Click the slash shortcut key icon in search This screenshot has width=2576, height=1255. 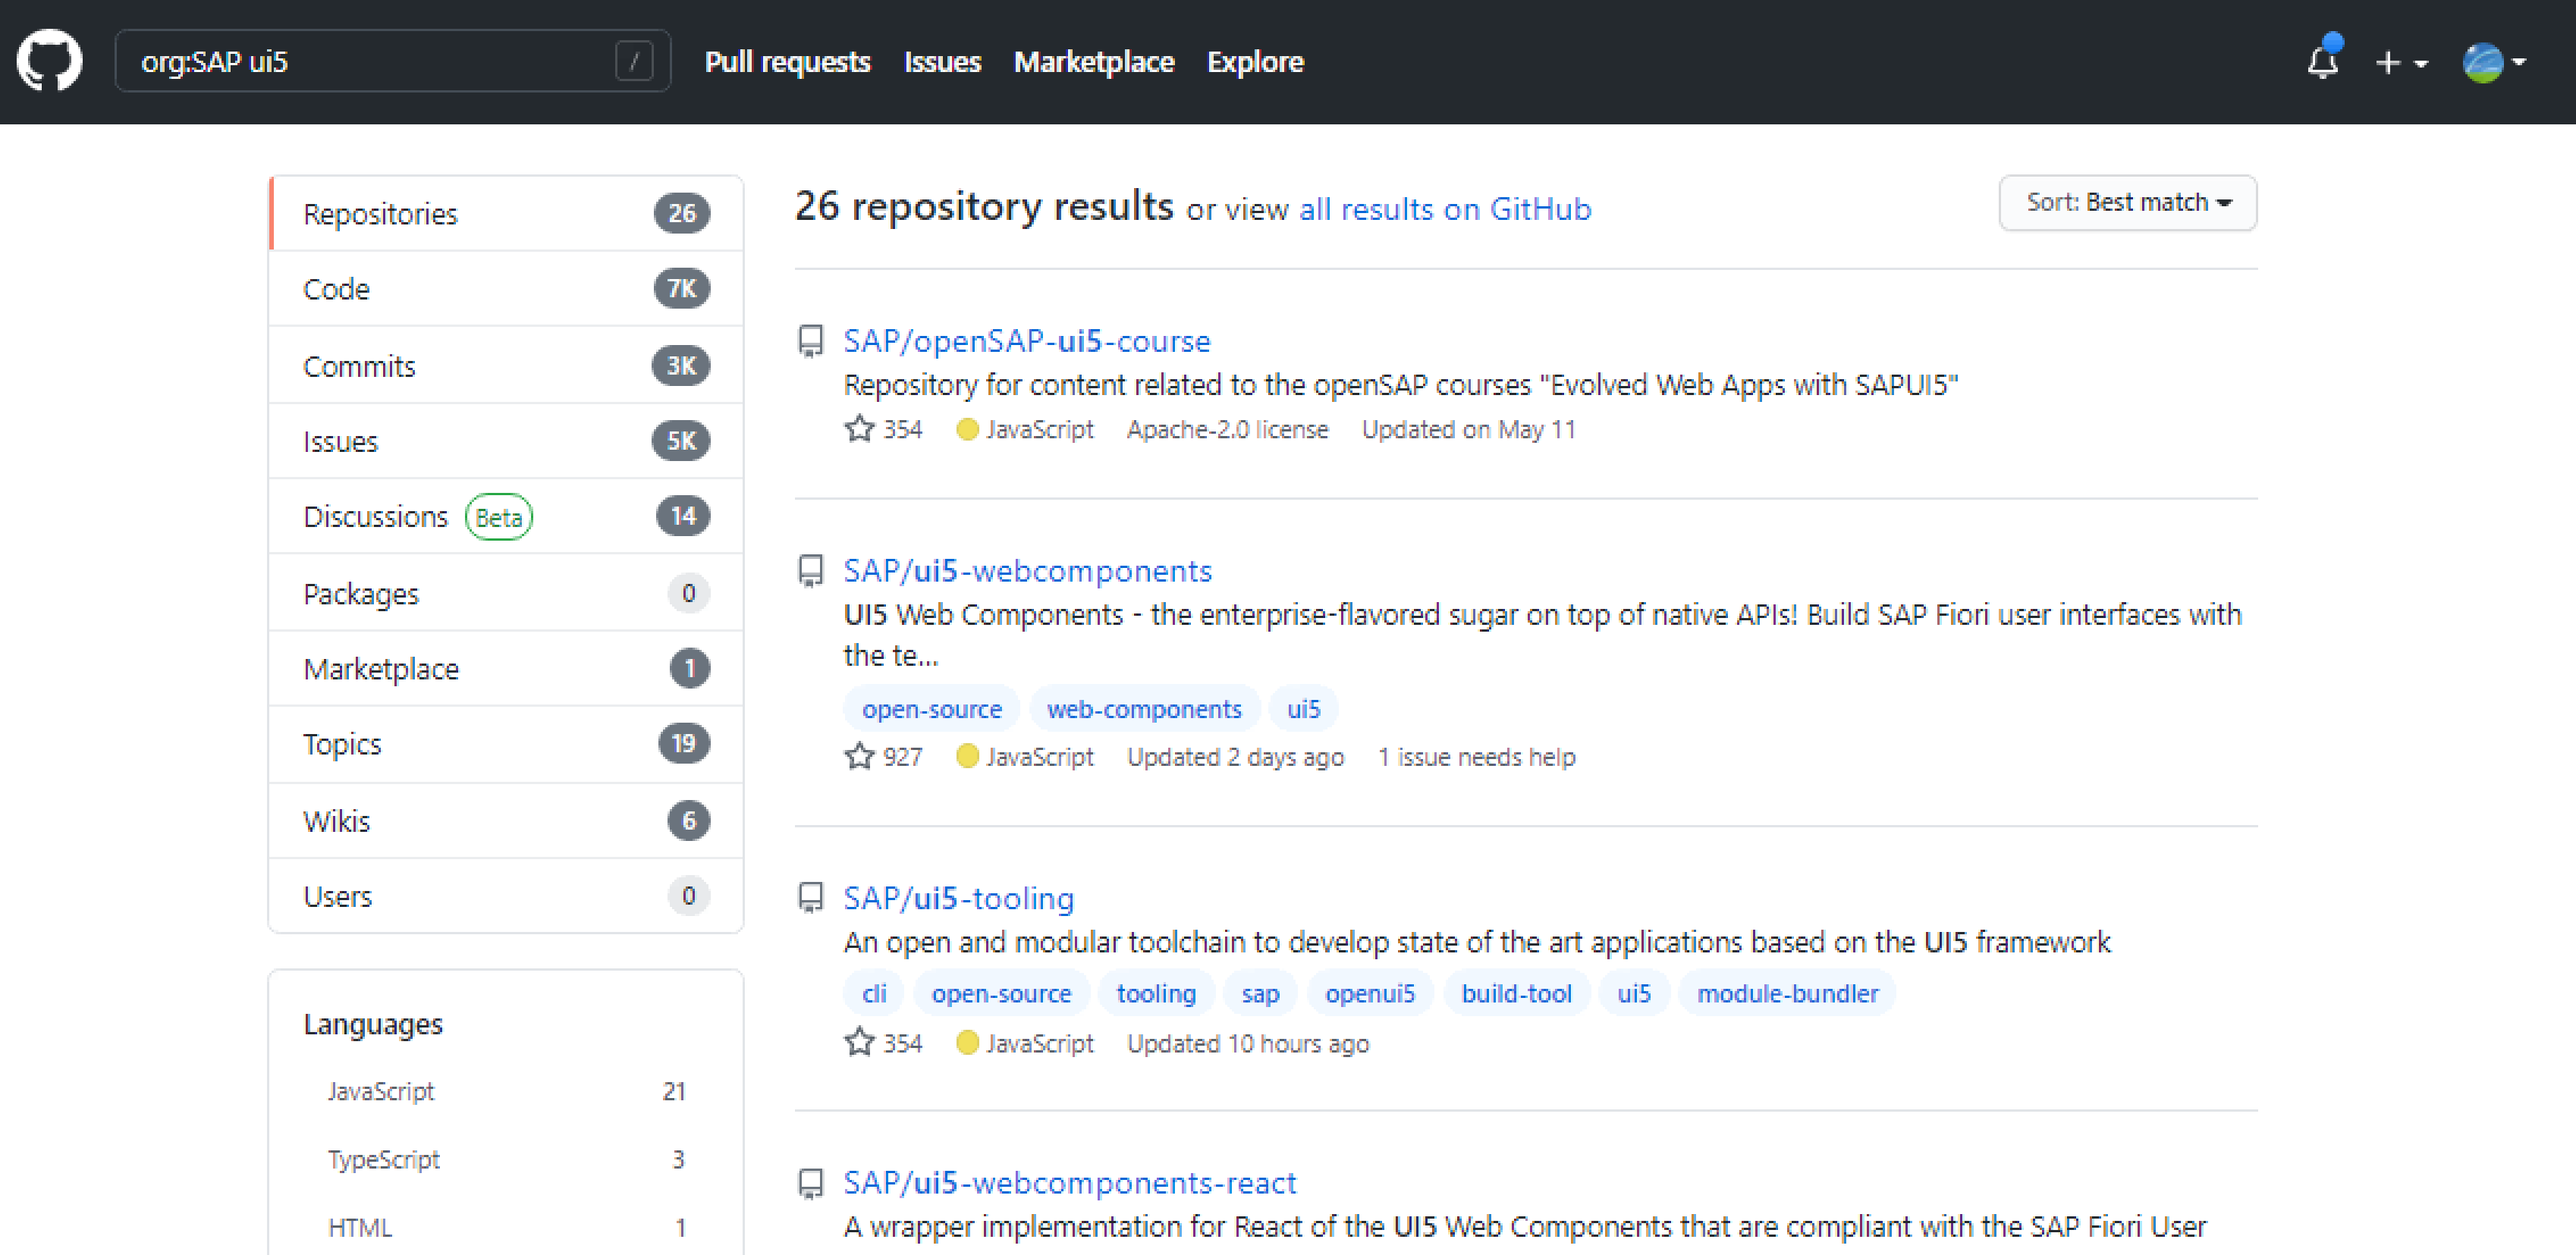(x=633, y=62)
